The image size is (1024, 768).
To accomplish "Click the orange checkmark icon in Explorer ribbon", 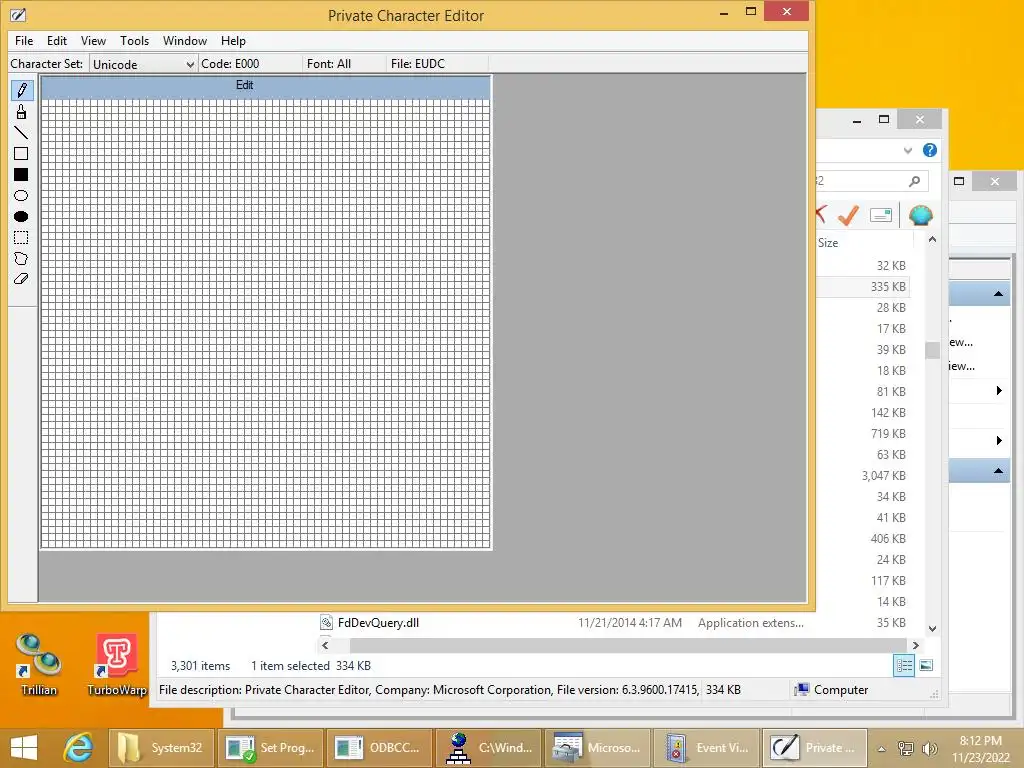I will 848,215.
